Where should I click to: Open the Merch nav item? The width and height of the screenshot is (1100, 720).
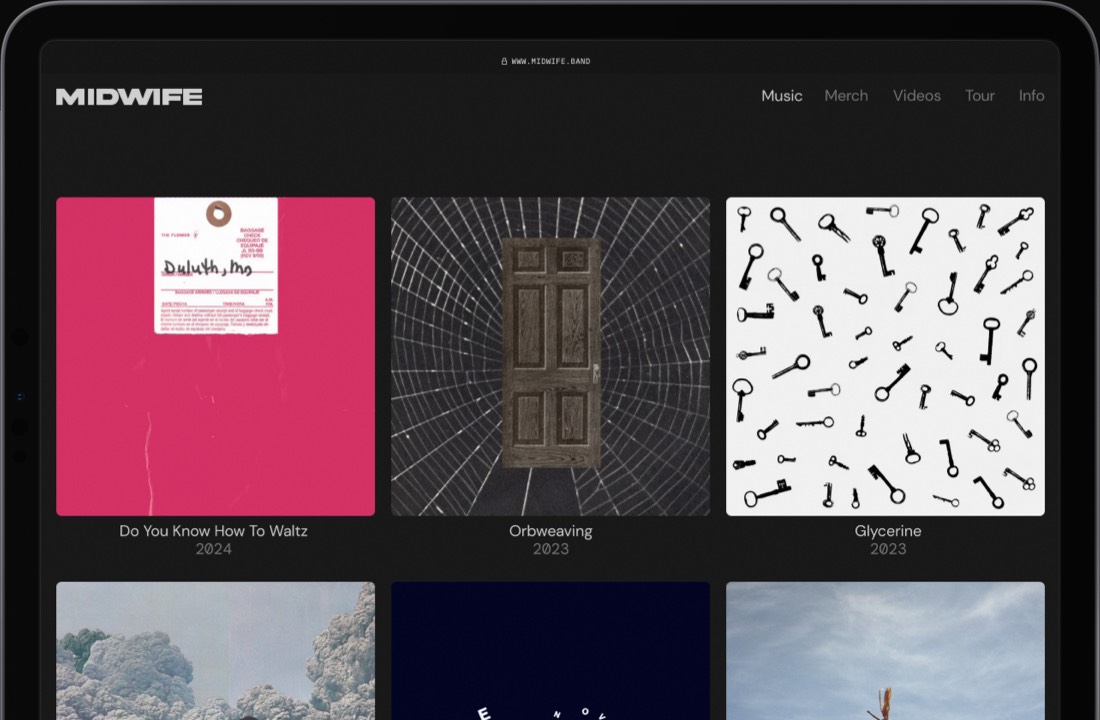846,95
